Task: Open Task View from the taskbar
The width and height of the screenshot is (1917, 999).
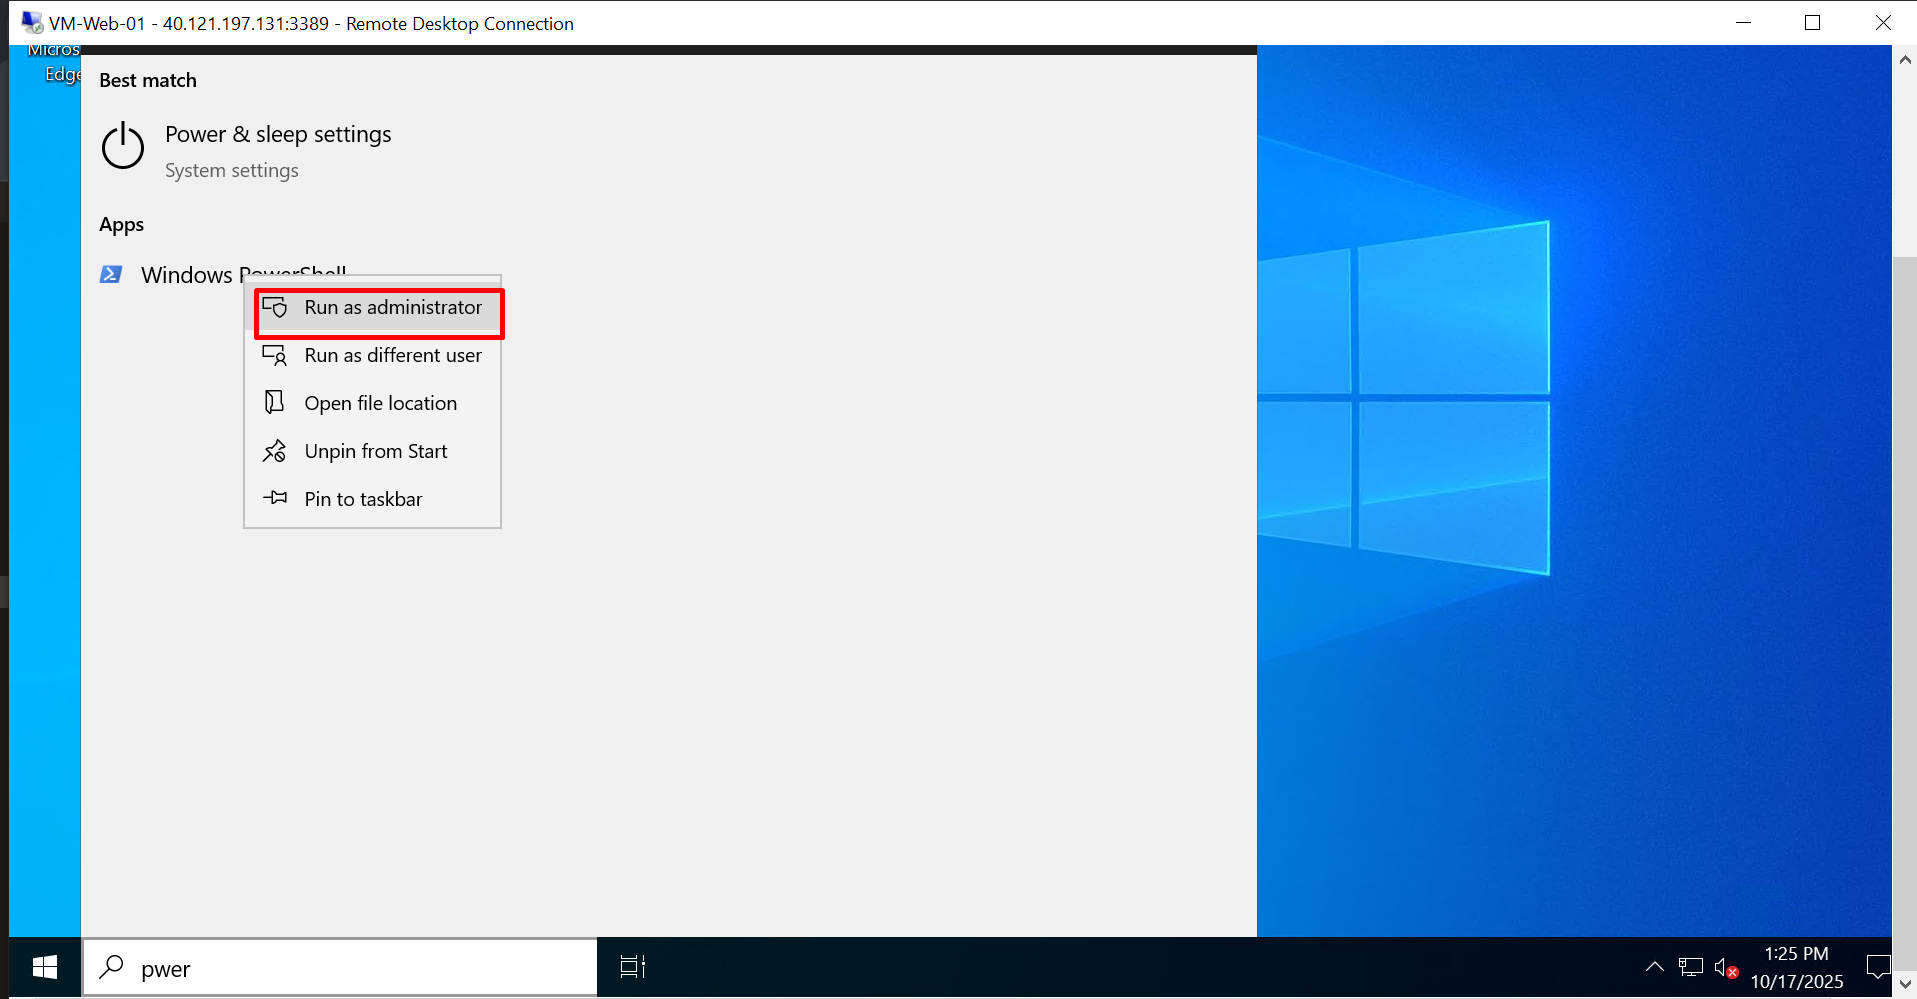Action: pyautogui.click(x=632, y=967)
